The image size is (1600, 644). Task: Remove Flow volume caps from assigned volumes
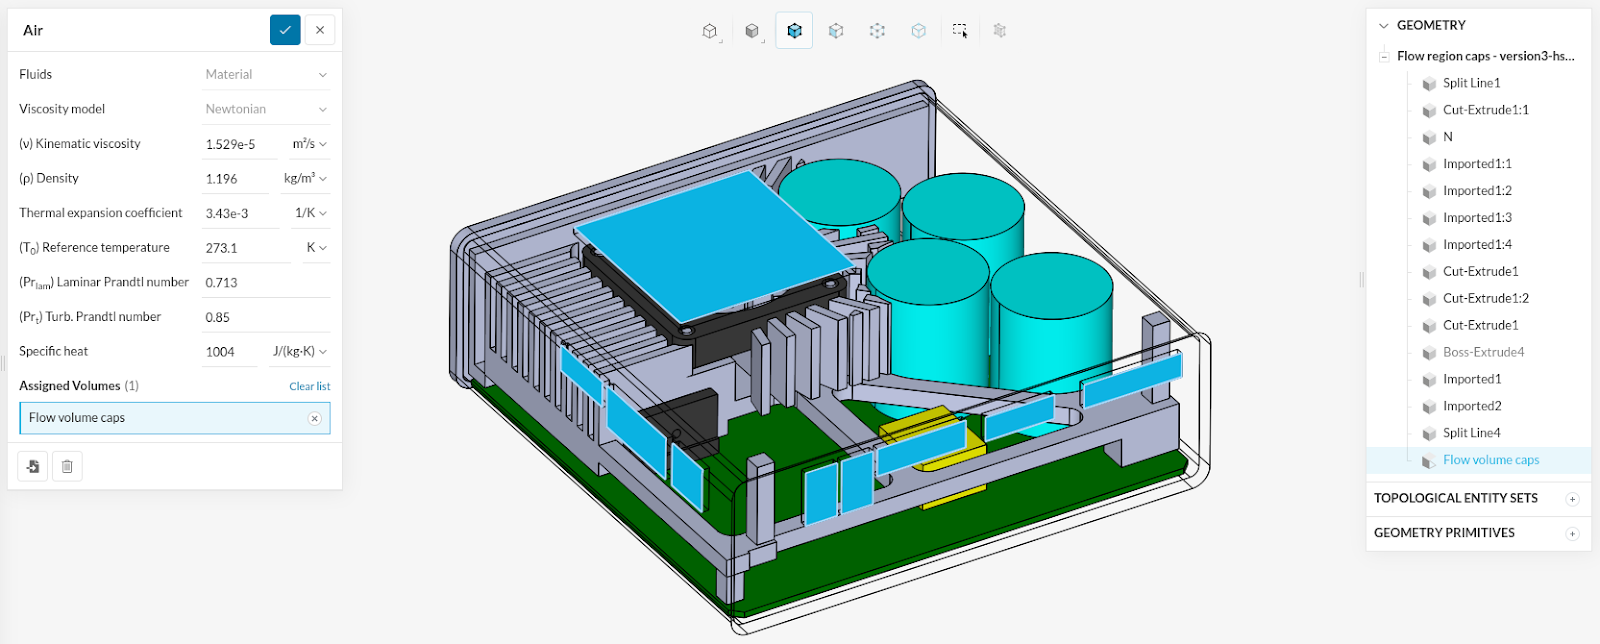tap(314, 419)
